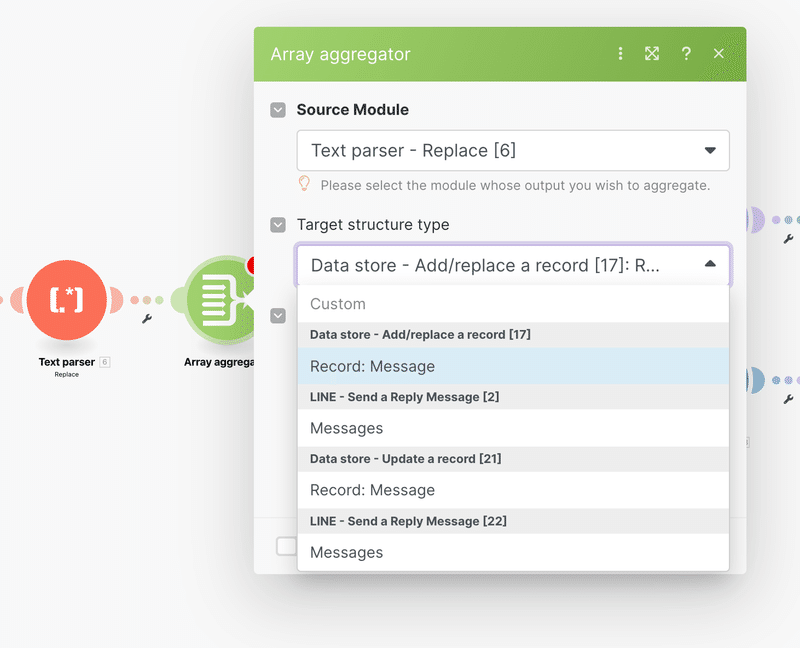The height and width of the screenshot is (648, 800).
Task: Expand the Array aggregator dialog to fullscreen
Action: [652, 54]
